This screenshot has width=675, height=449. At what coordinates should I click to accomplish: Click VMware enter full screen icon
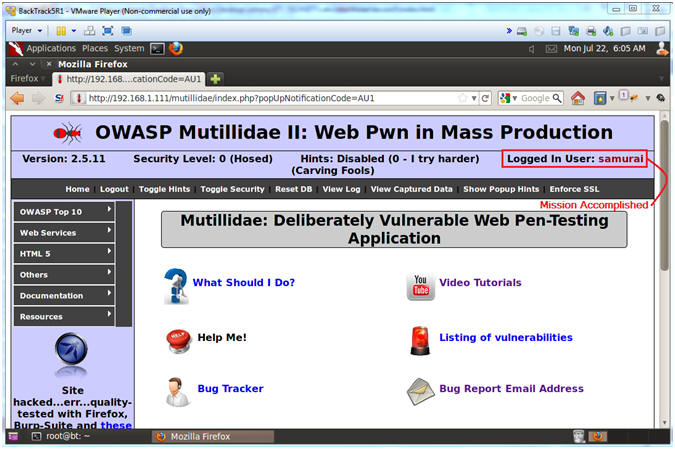click(108, 31)
